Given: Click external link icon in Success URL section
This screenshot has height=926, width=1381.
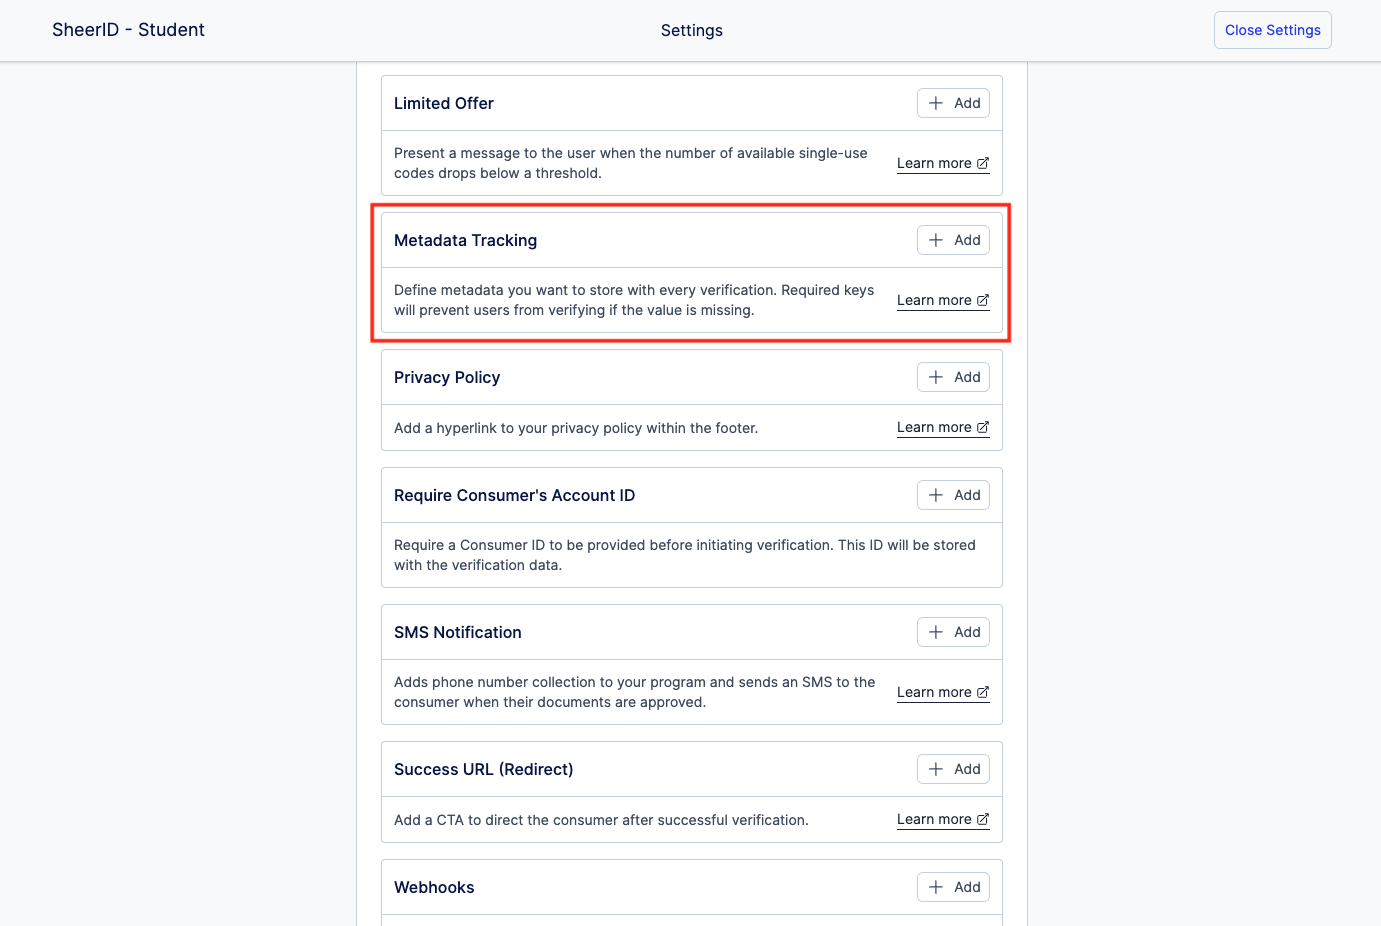Looking at the screenshot, I should [983, 819].
